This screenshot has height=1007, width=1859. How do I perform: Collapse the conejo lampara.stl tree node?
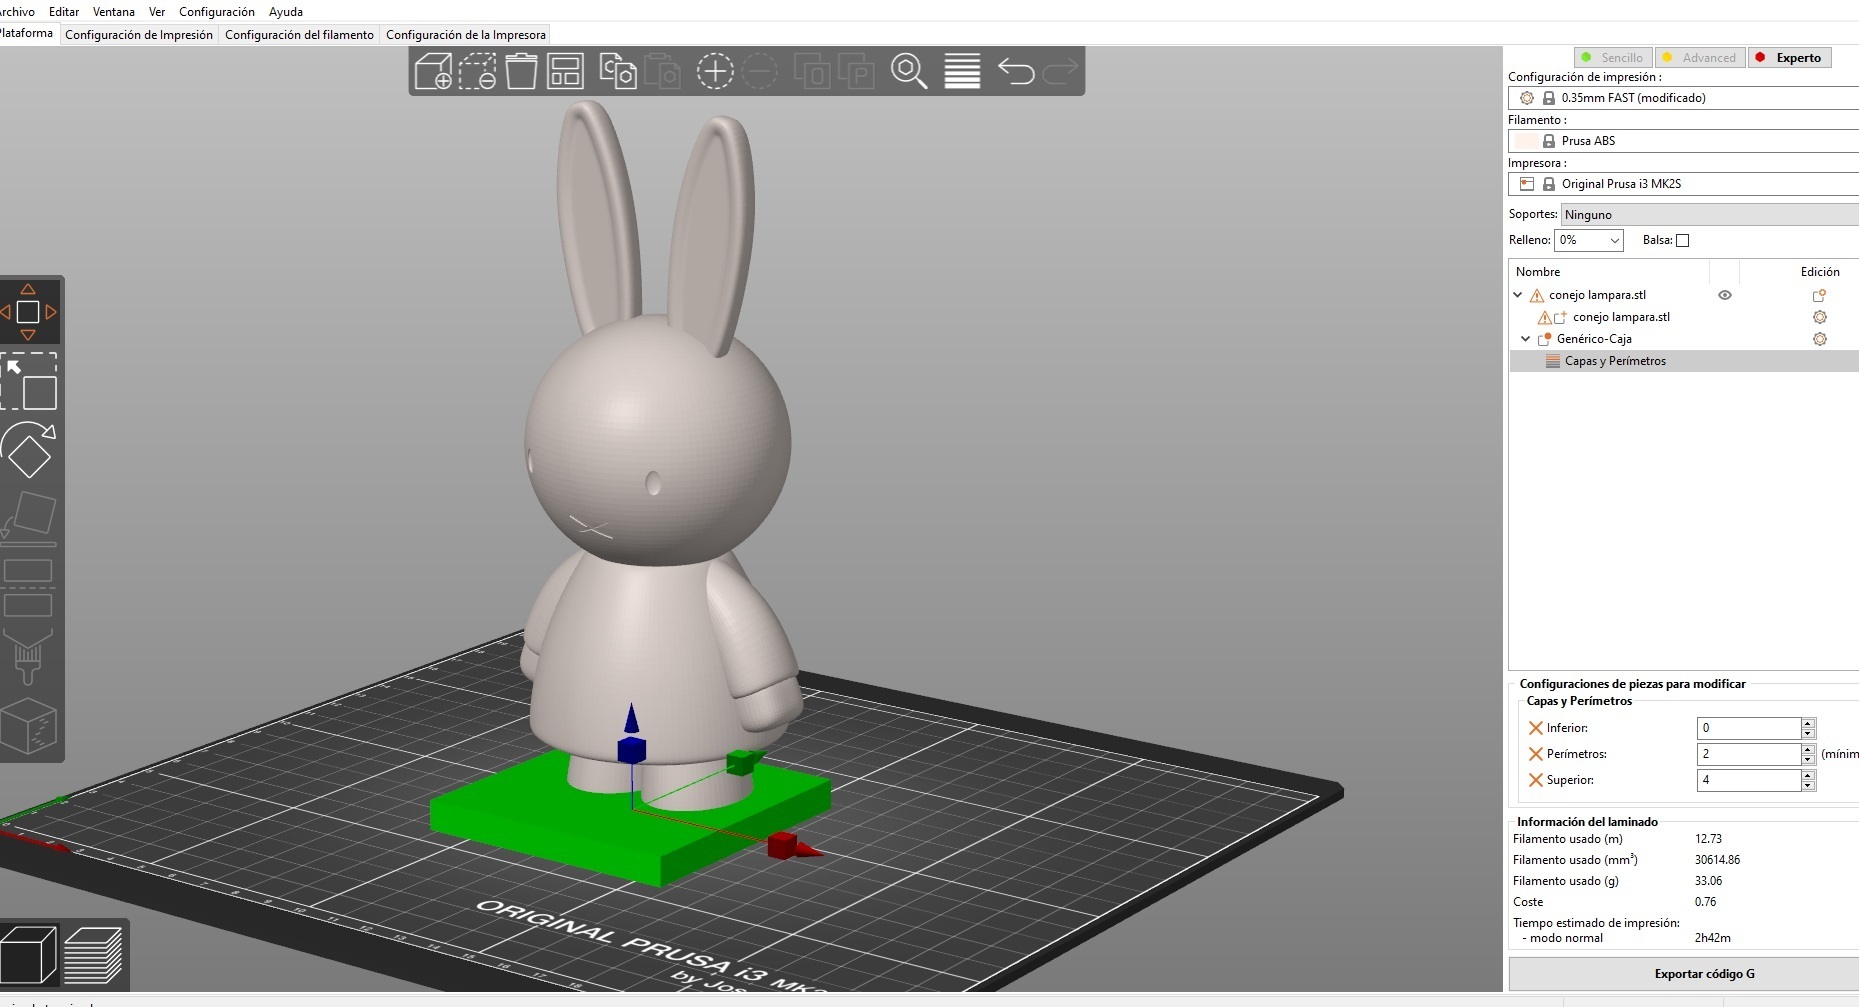(1517, 294)
